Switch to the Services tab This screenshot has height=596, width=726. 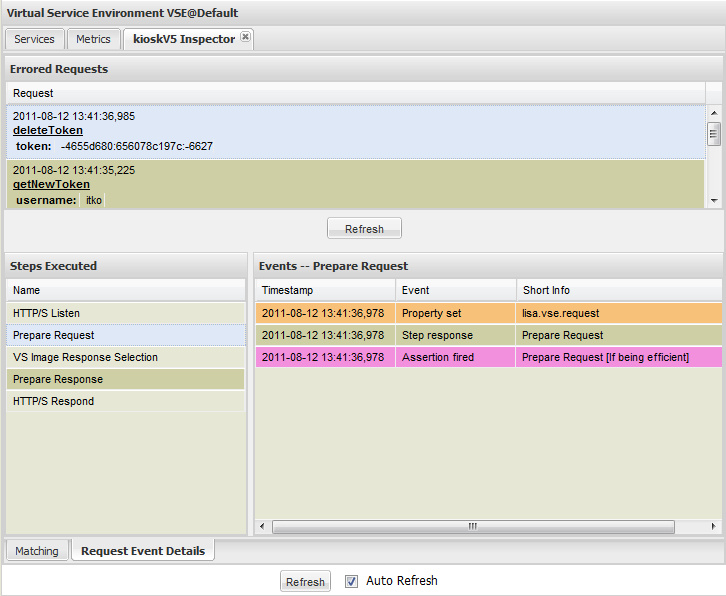point(35,39)
